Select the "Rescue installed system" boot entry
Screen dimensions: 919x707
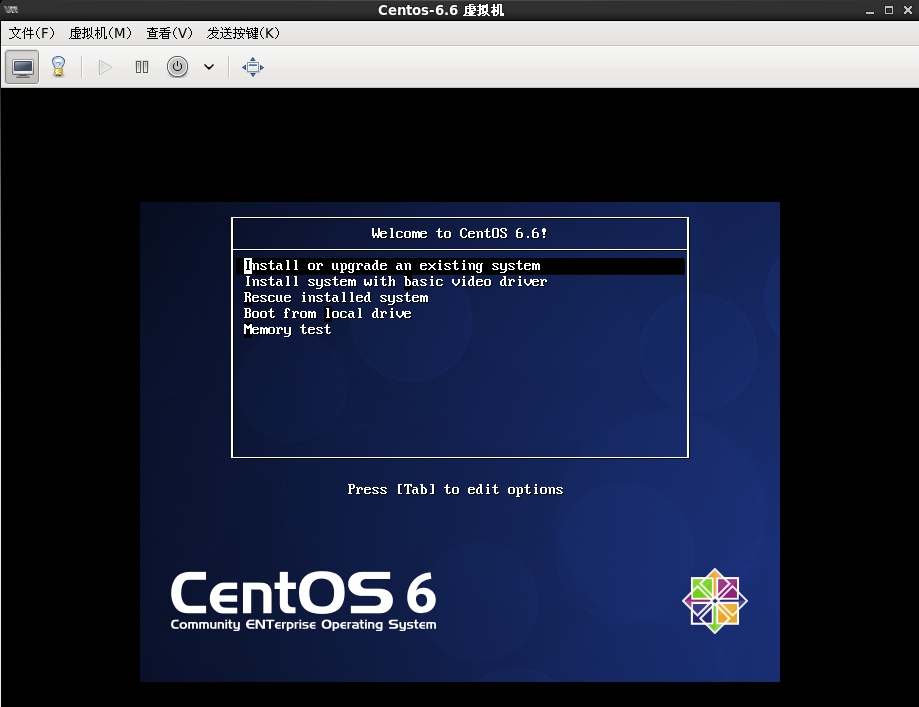click(336, 298)
